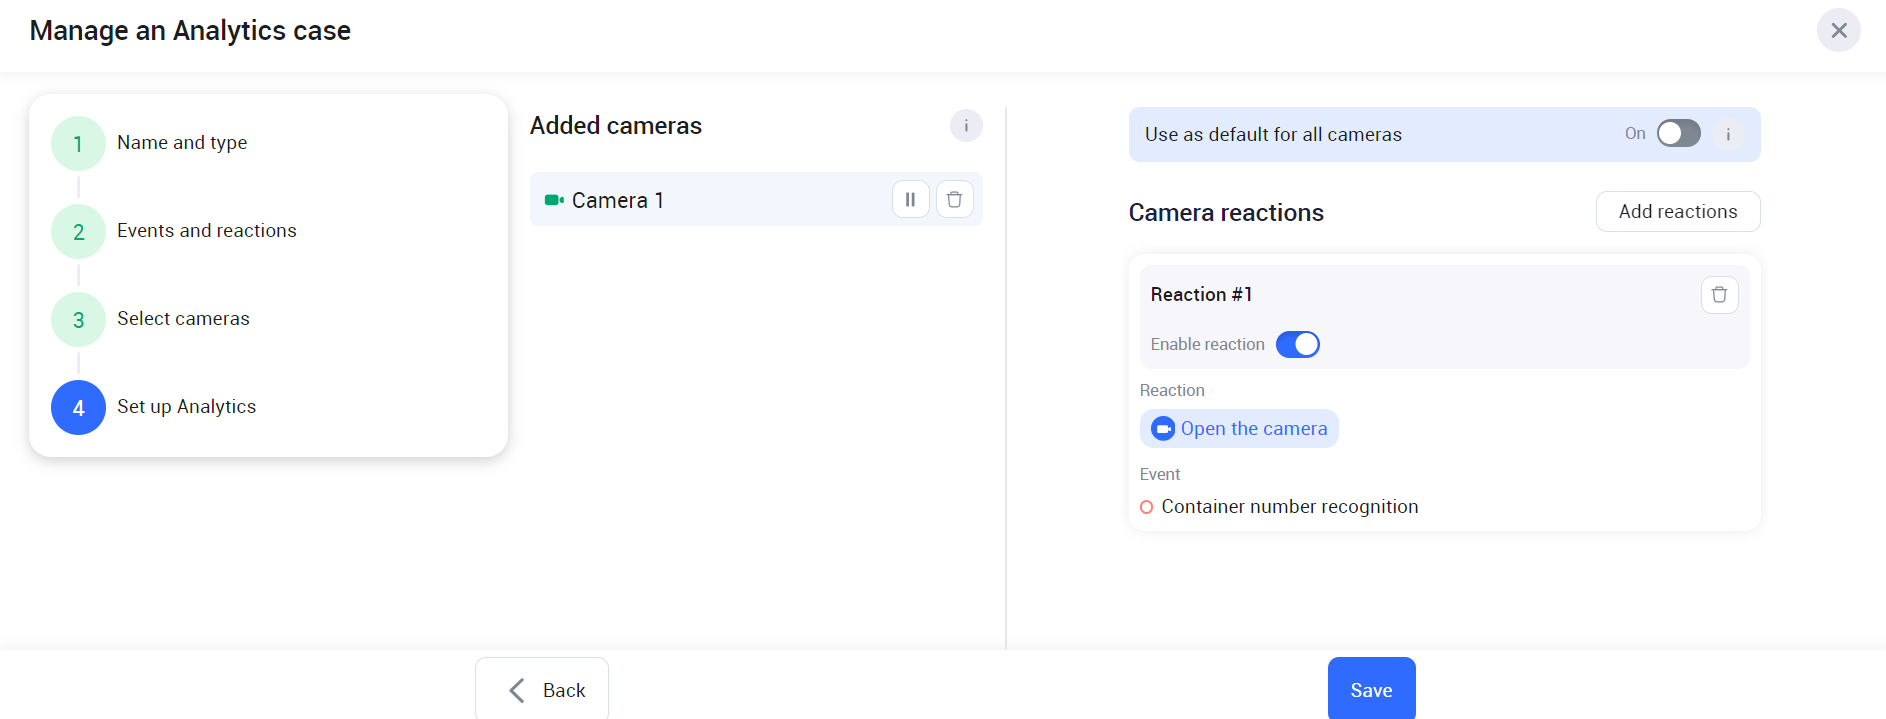Close the Manage an Analytics case dialog
Viewport: 1886px width, 719px height.
pyautogui.click(x=1838, y=31)
